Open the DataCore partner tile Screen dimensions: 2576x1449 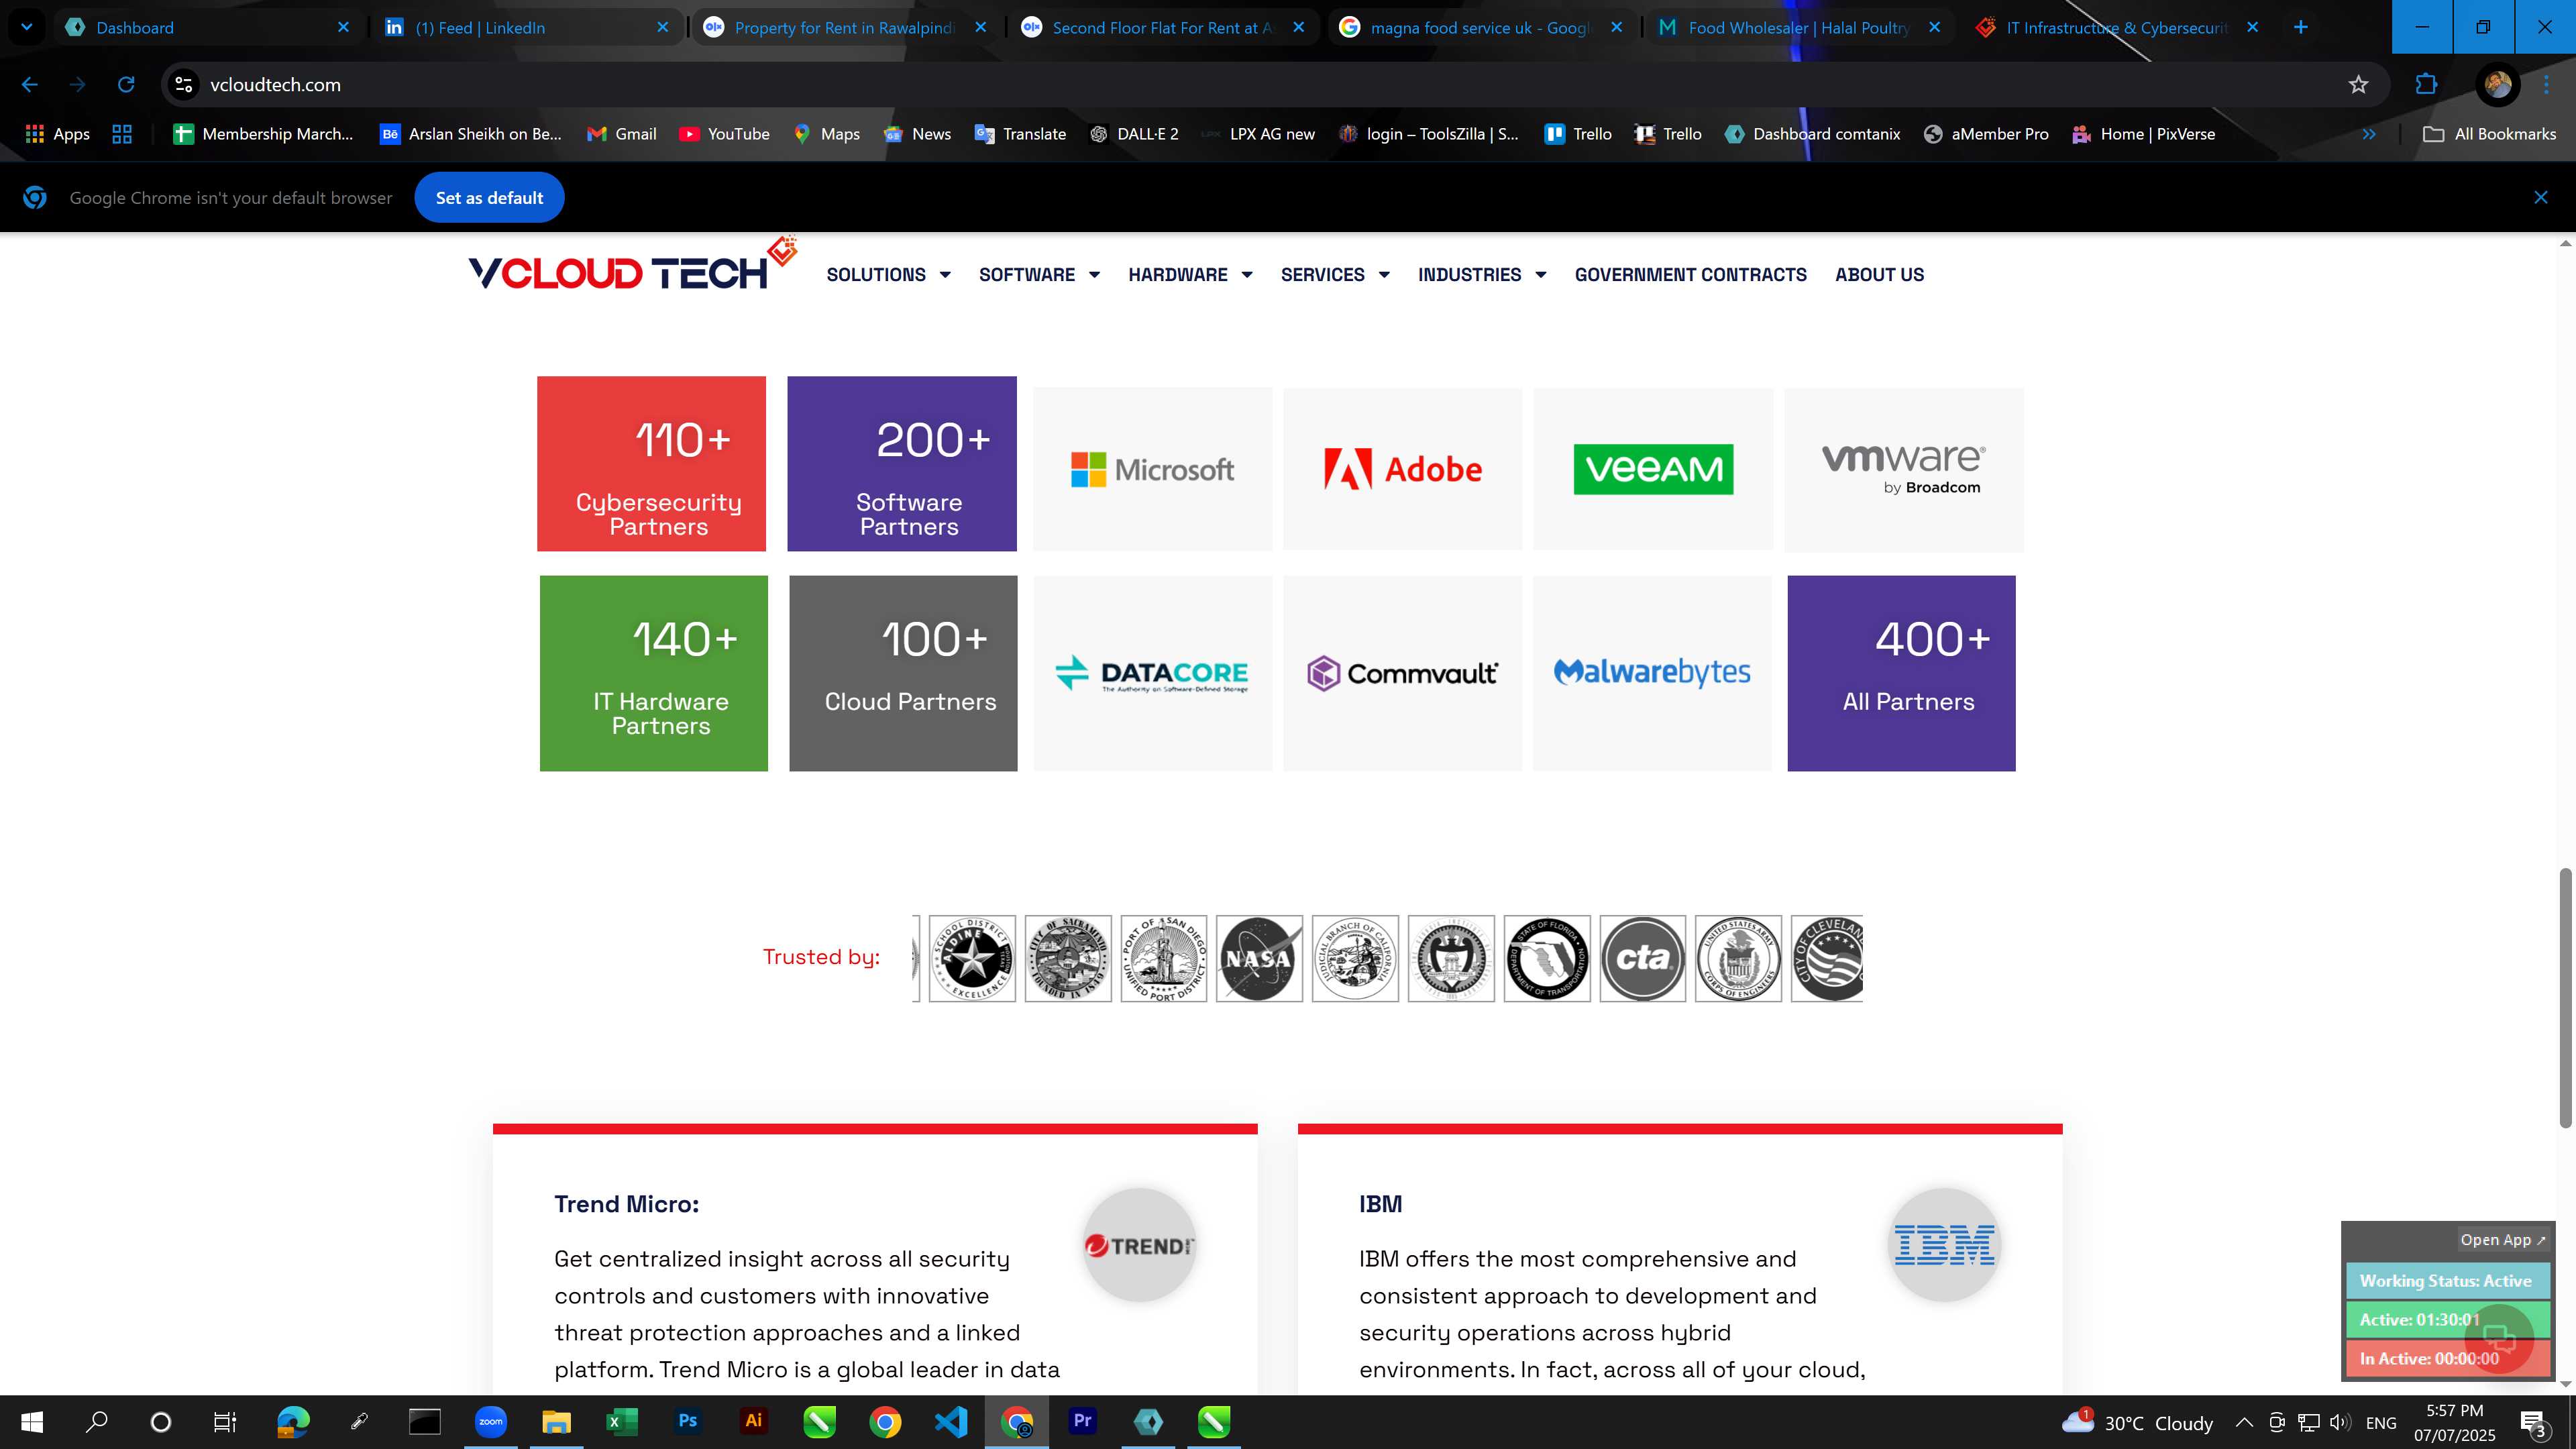[x=1152, y=673]
